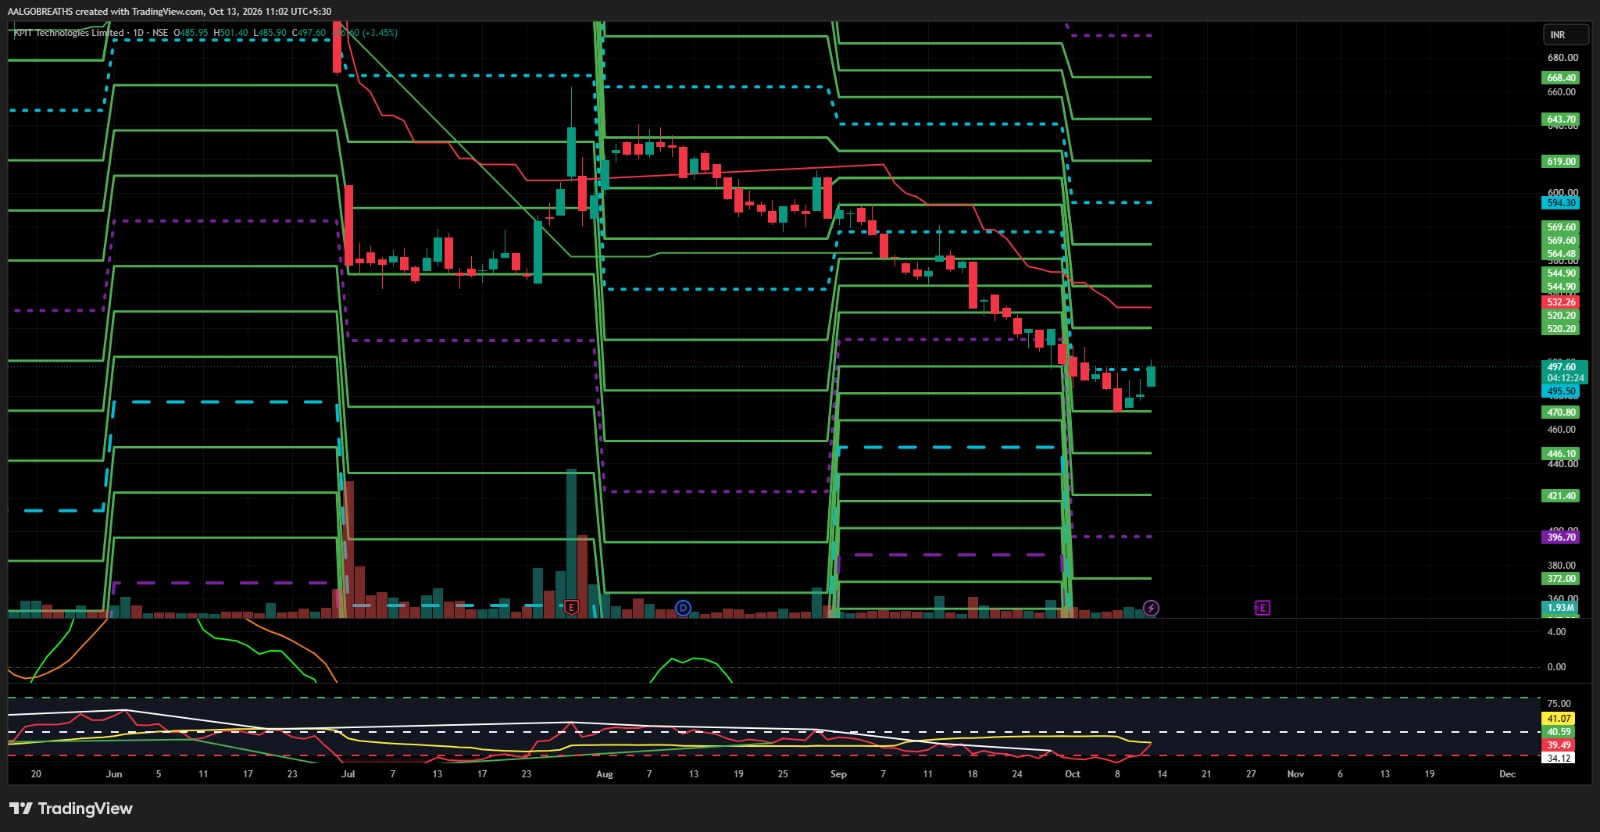This screenshot has height=832, width=1600.
Task: Click the purple upcoming earnings E marker
Action: pyautogui.click(x=1262, y=607)
